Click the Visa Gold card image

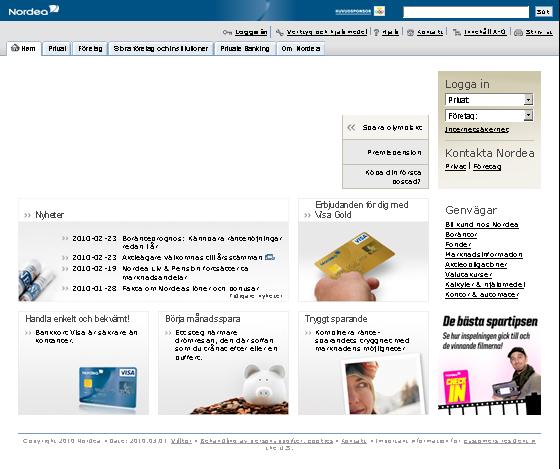tap(354, 266)
